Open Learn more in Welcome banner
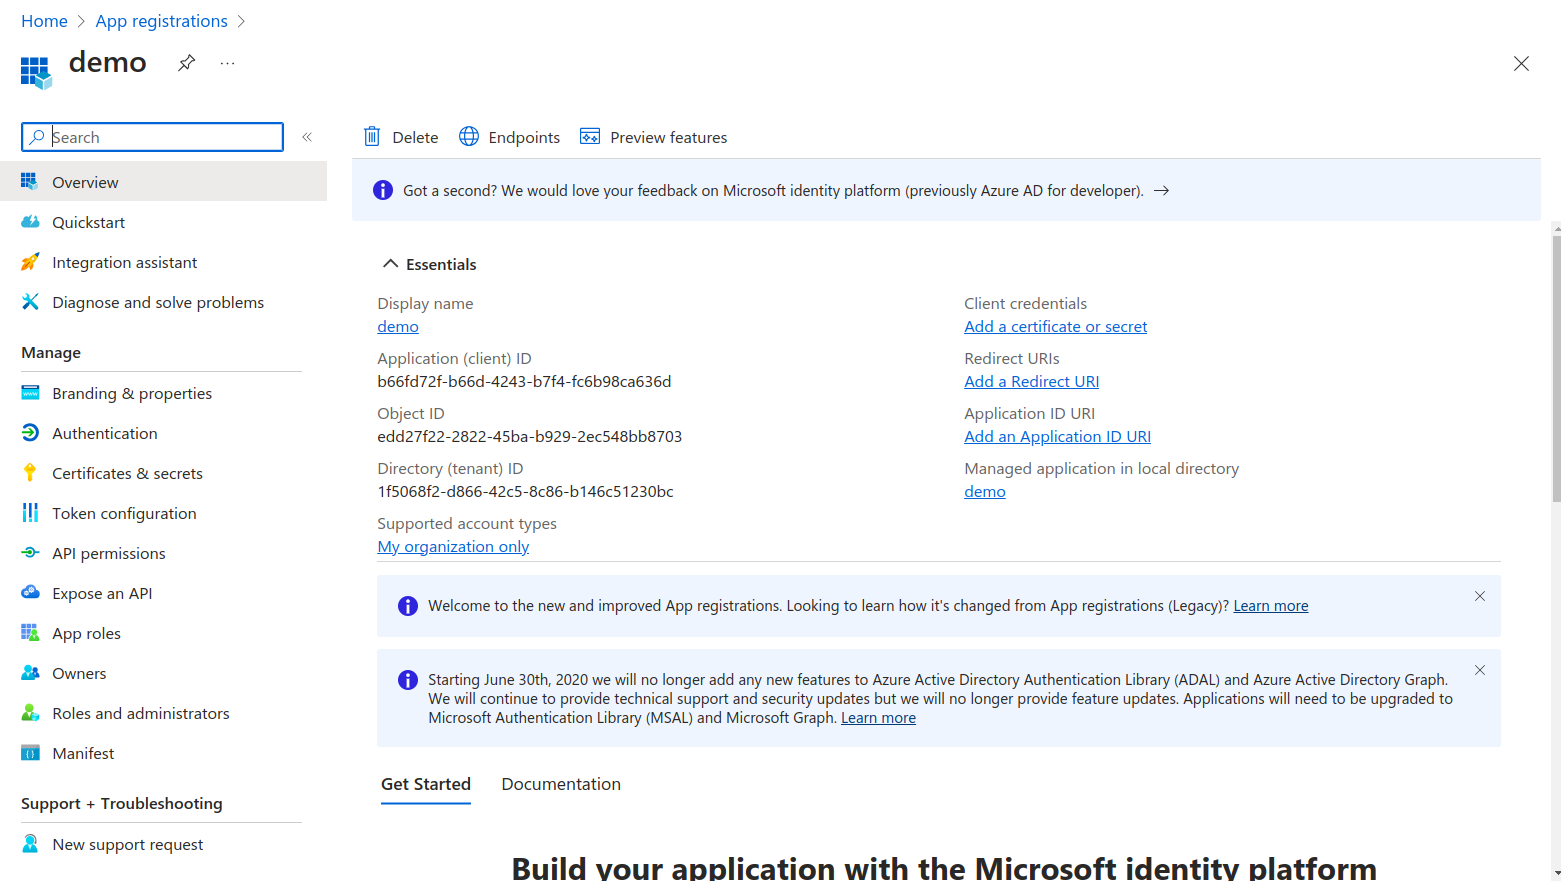 (1270, 606)
